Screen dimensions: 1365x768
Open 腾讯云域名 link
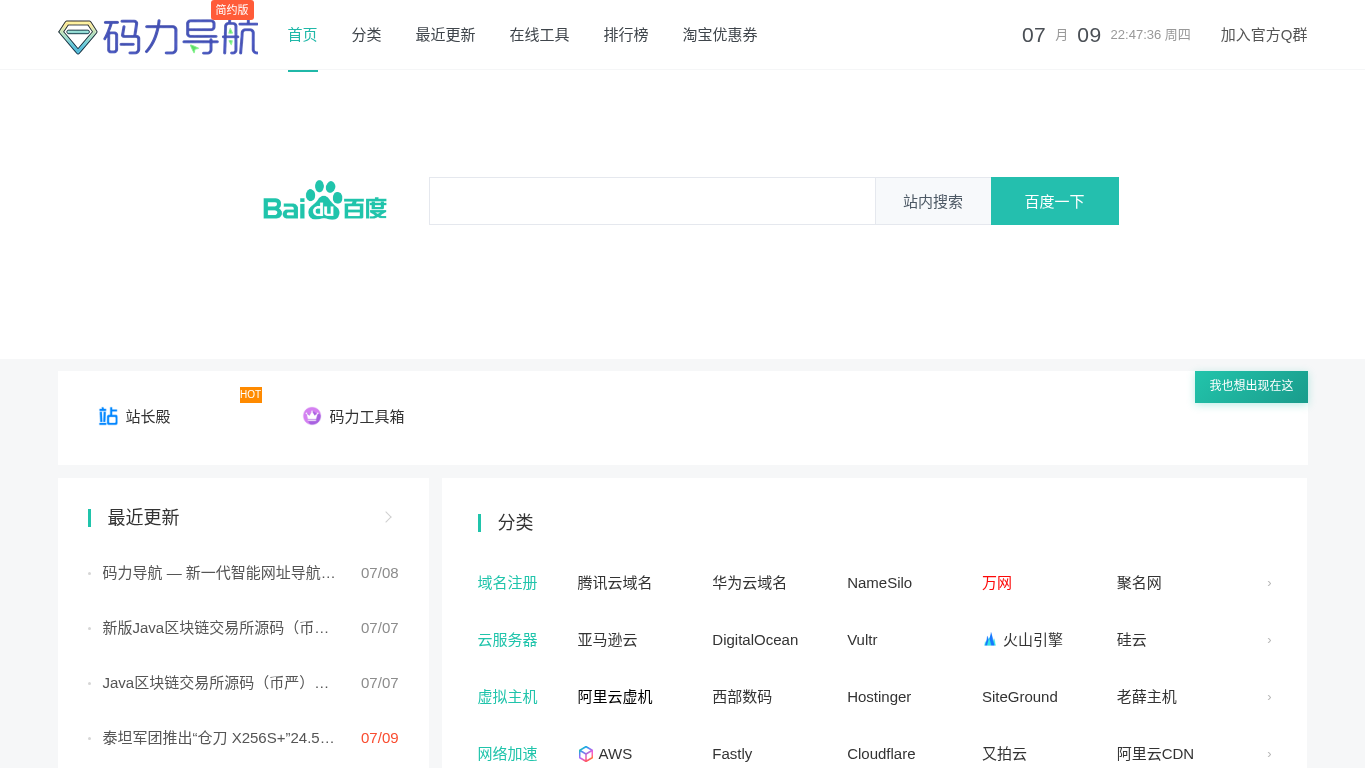[x=615, y=583]
